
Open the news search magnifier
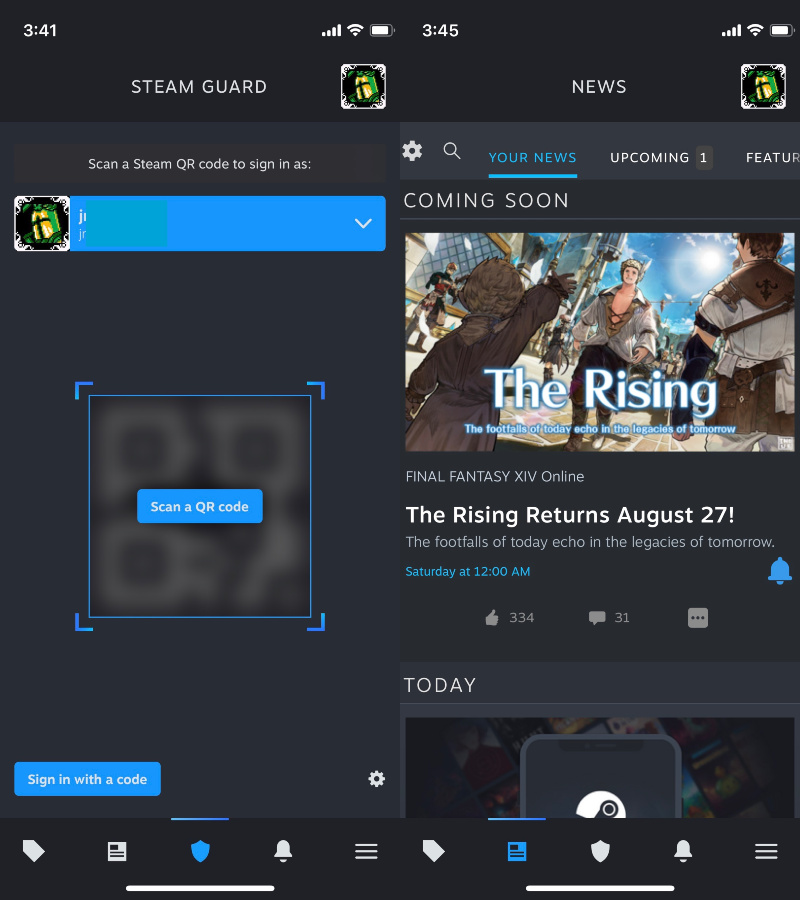coord(452,151)
